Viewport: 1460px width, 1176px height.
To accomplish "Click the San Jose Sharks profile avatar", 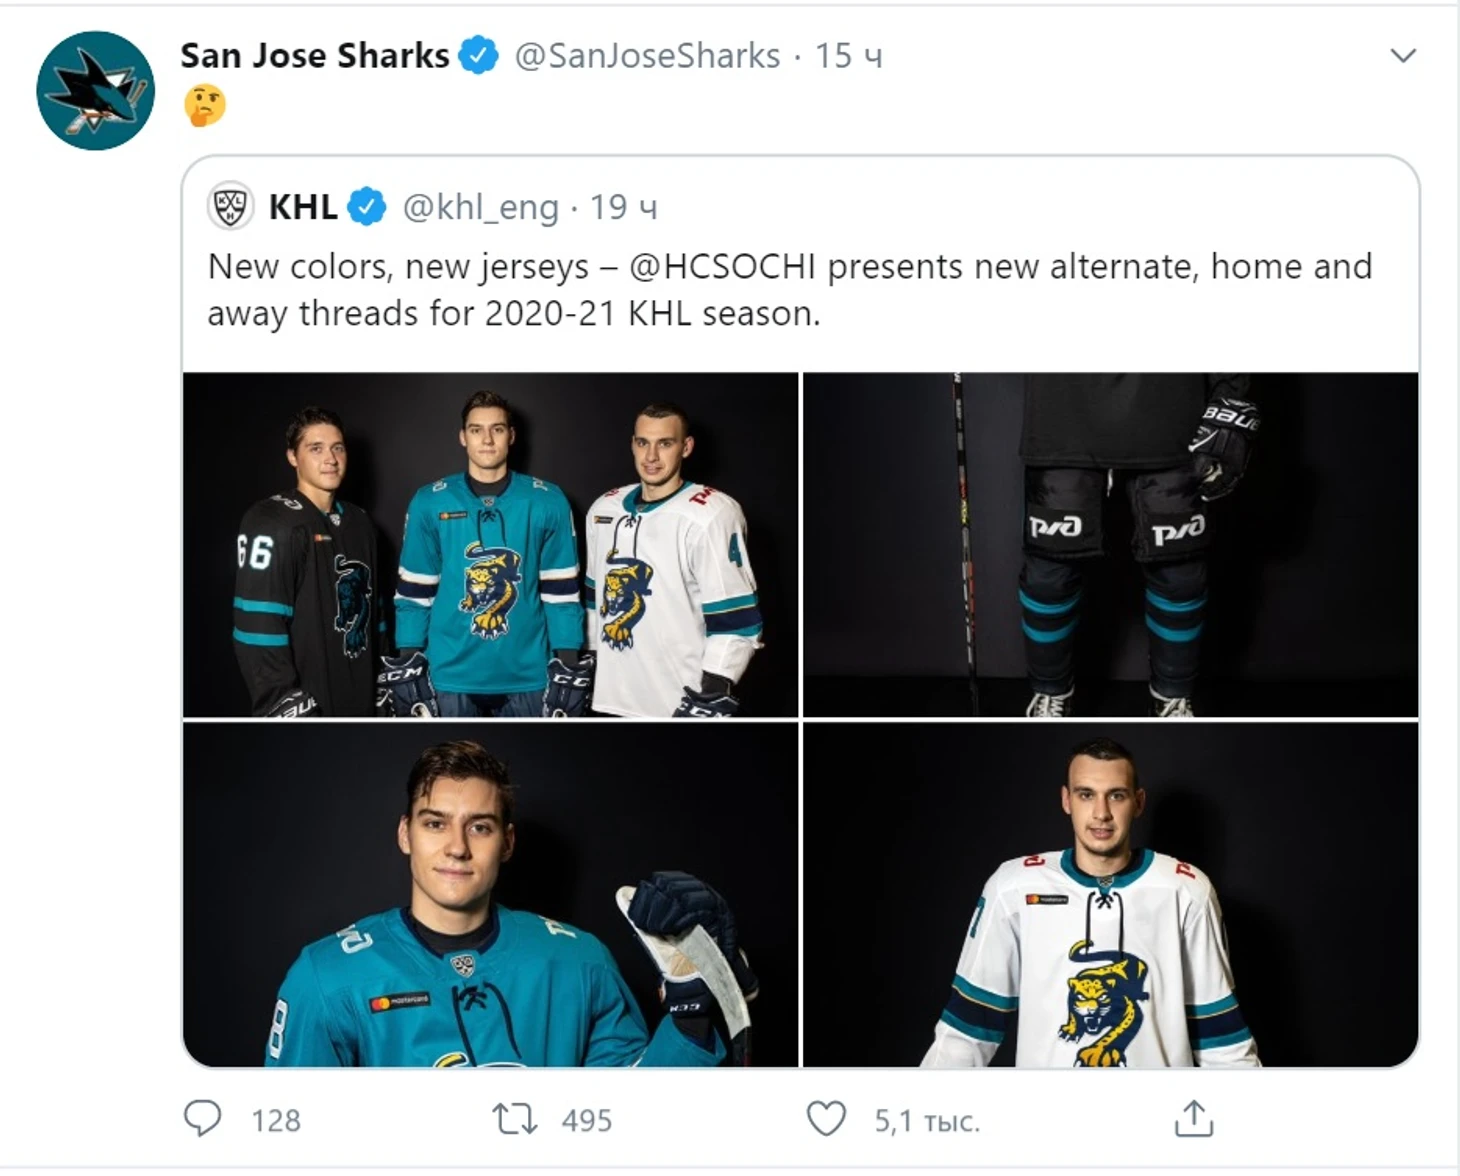I will click(96, 91).
